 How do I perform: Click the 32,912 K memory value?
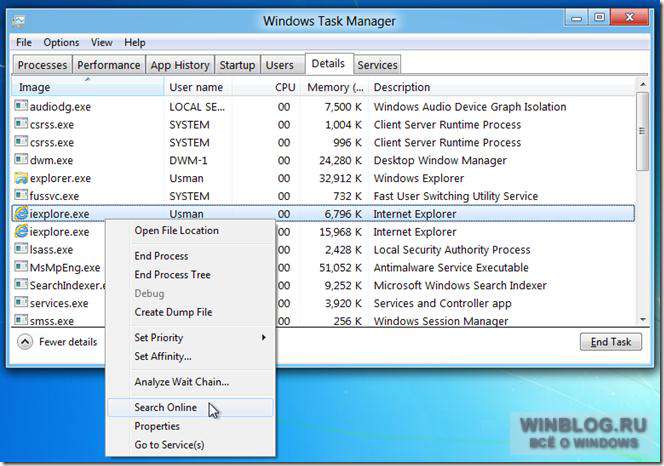point(340,178)
